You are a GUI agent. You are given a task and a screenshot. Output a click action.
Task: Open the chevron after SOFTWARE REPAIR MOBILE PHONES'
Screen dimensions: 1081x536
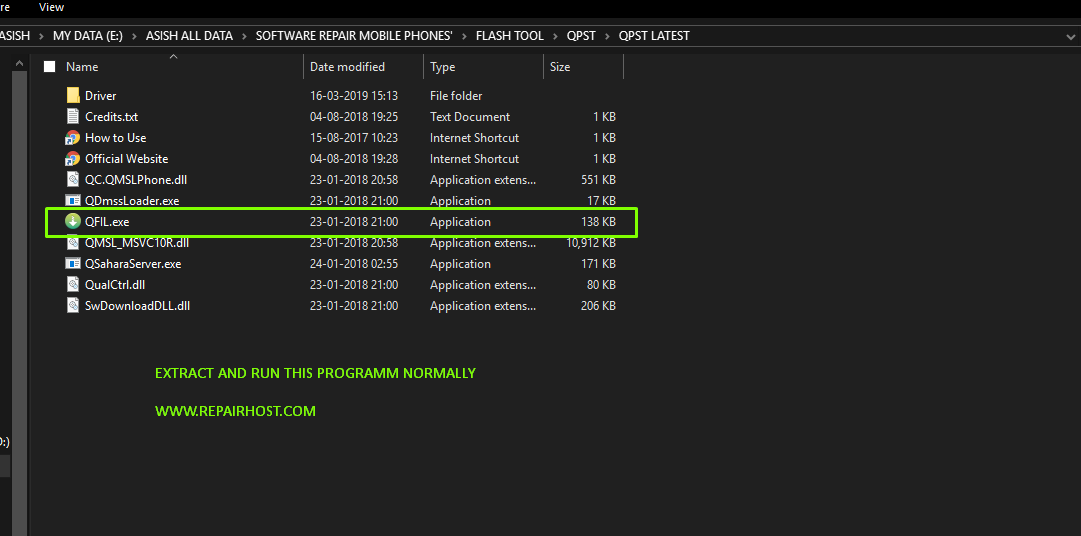point(464,36)
